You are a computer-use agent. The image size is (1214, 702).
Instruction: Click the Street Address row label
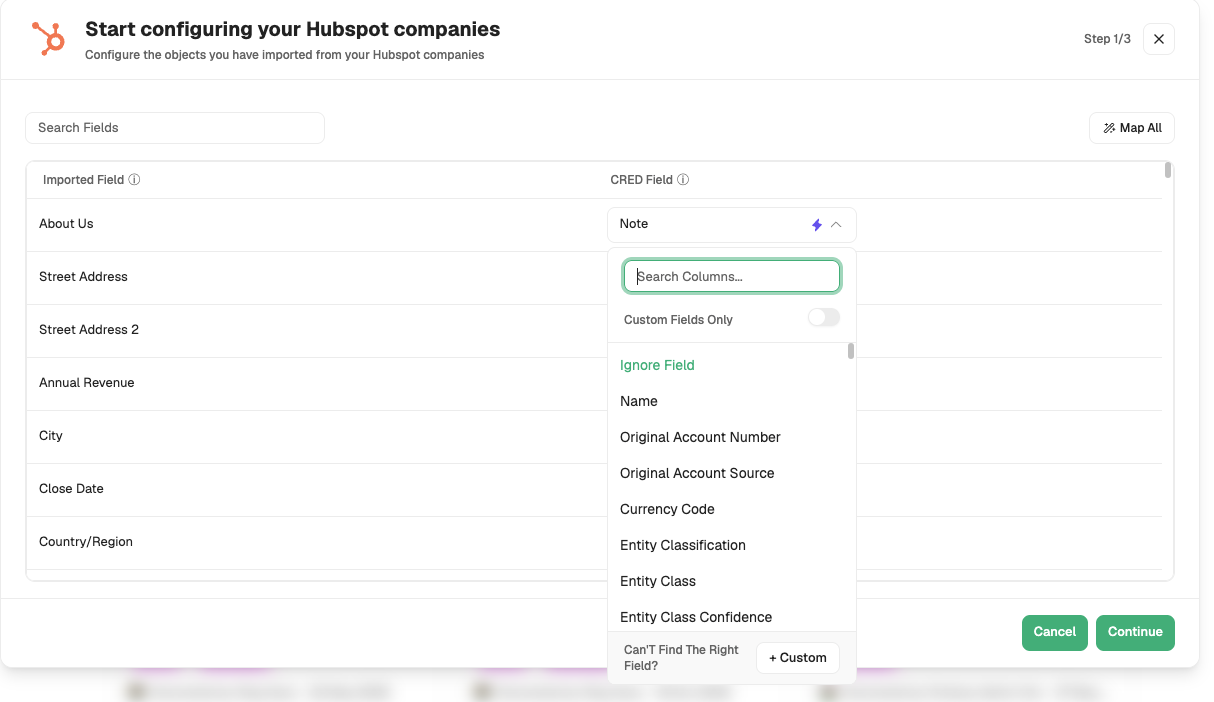click(x=83, y=277)
